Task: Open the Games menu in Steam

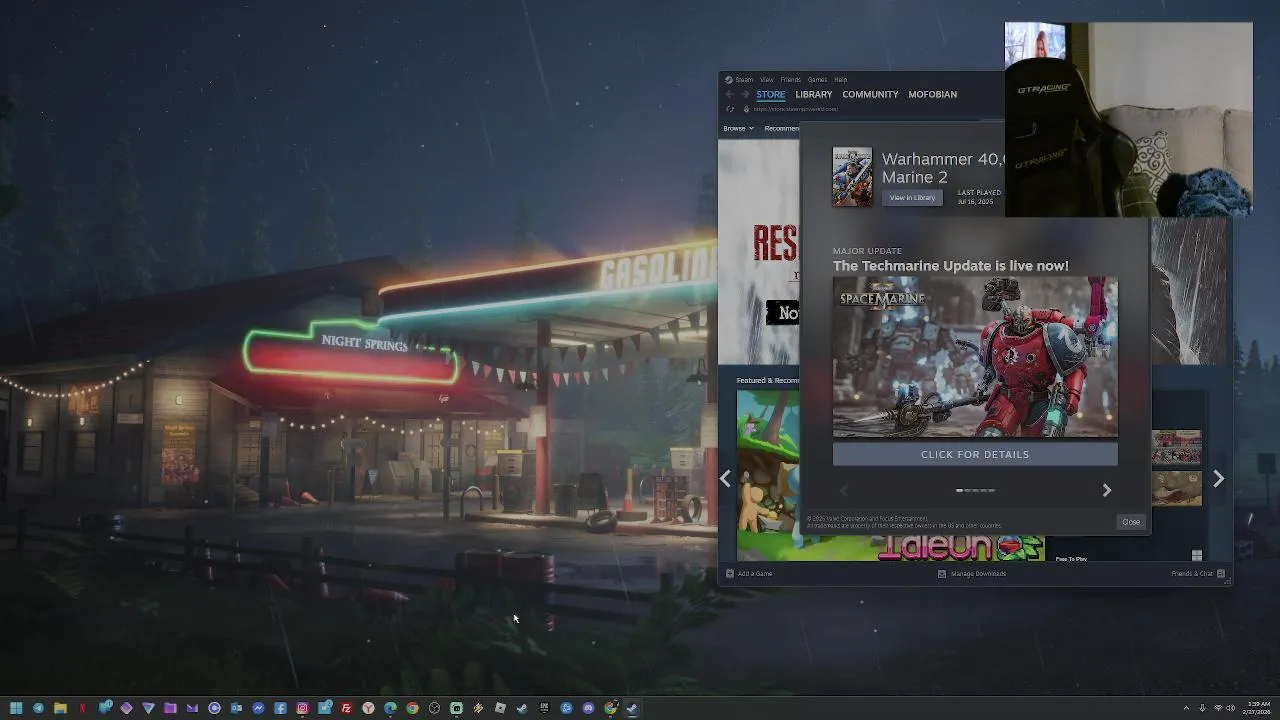Action: [x=817, y=80]
